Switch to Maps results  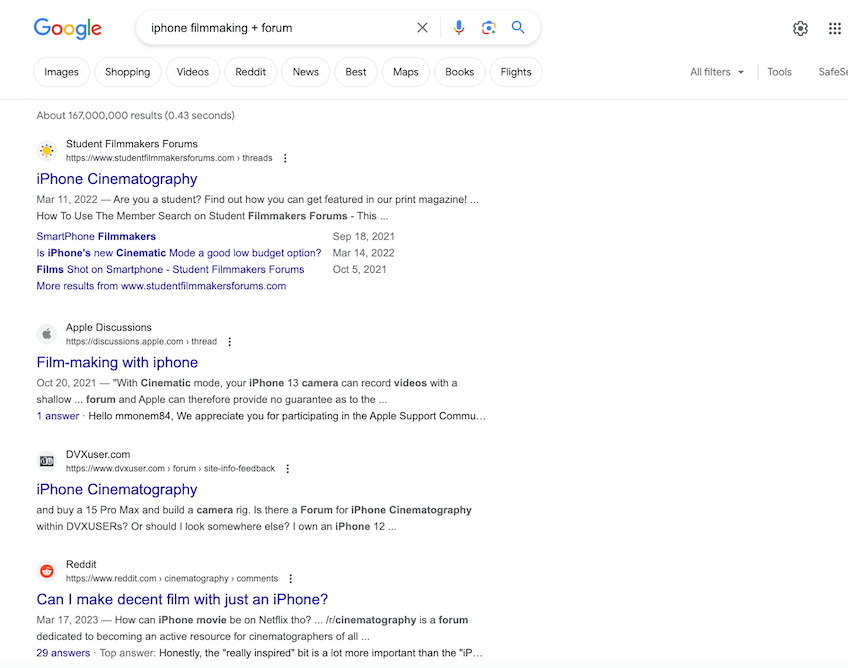tap(406, 72)
